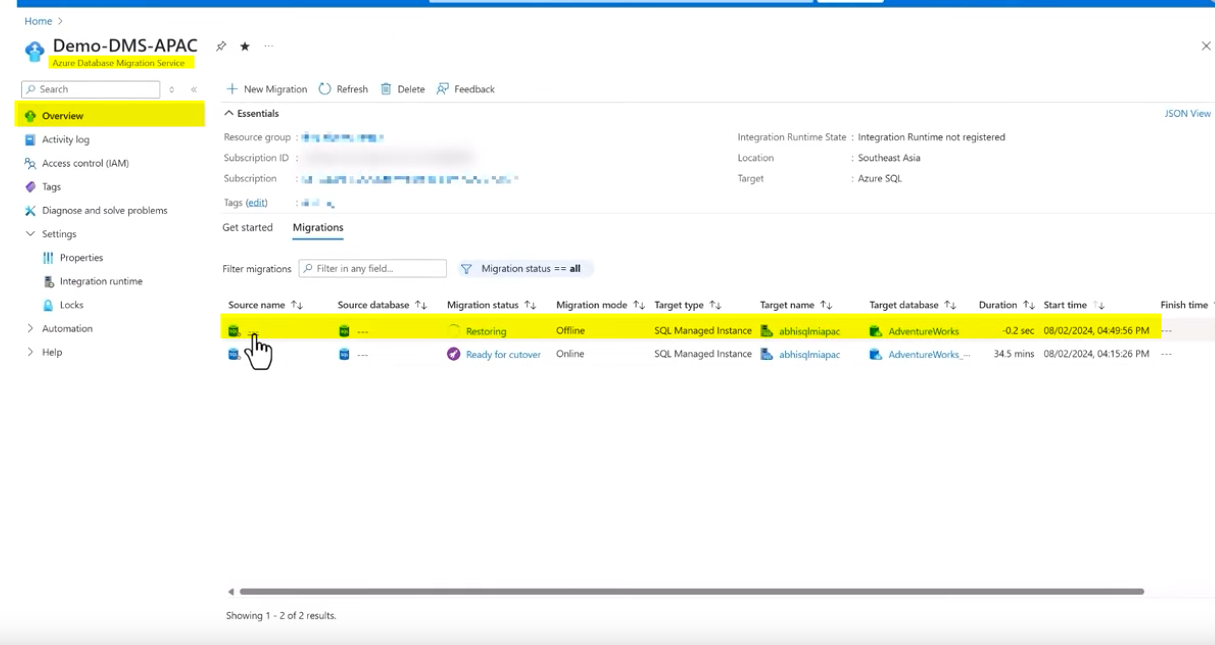Open Diagnose and solve problems

pyautogui.click(x=104, y=211)
